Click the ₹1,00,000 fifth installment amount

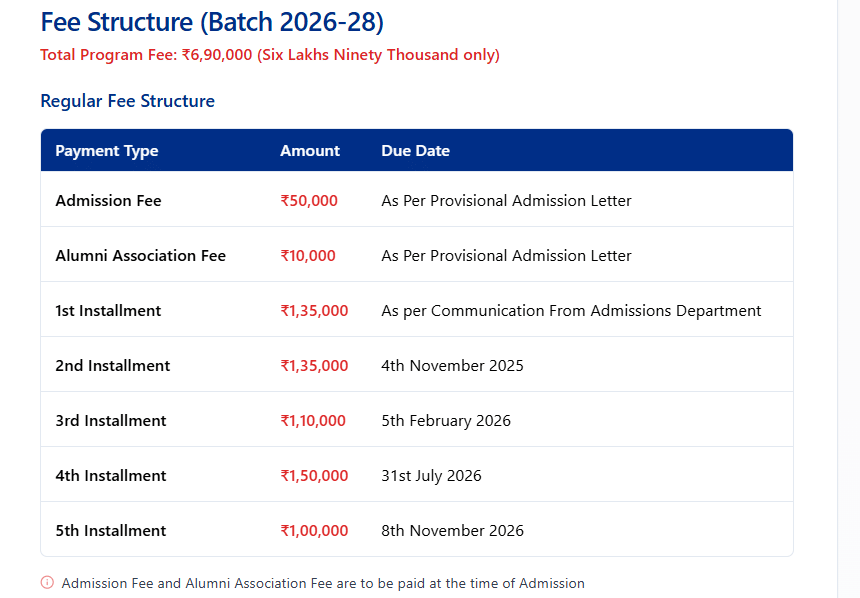pyautogui.click(x=314, y=531)
